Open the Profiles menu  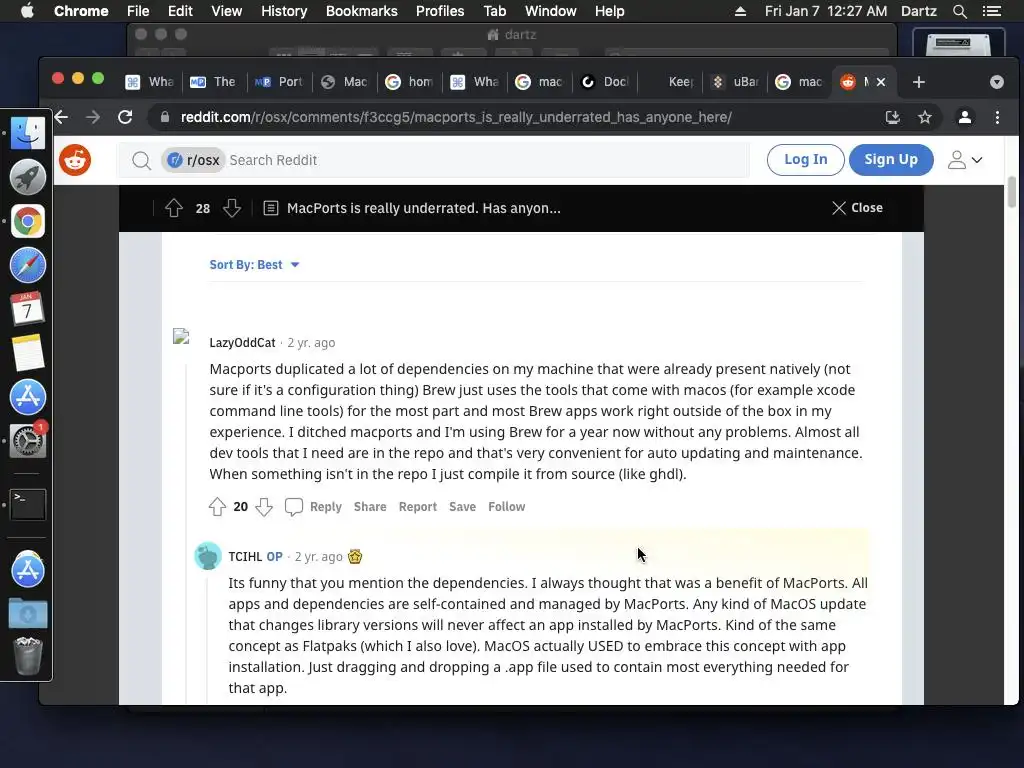click(440, 11)
